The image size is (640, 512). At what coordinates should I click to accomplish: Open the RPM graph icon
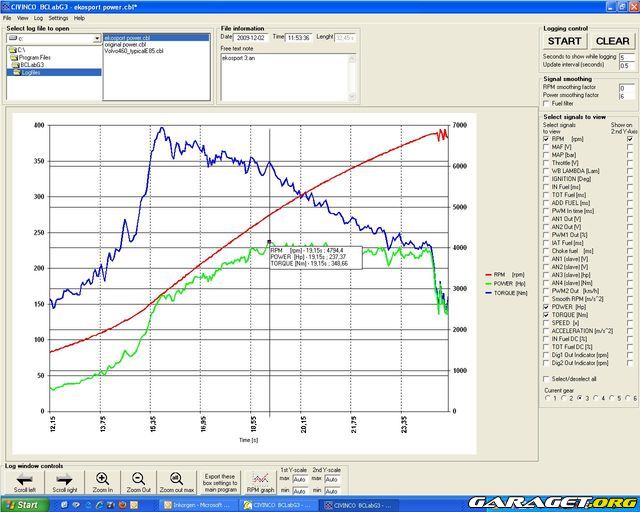coord(261,478)
